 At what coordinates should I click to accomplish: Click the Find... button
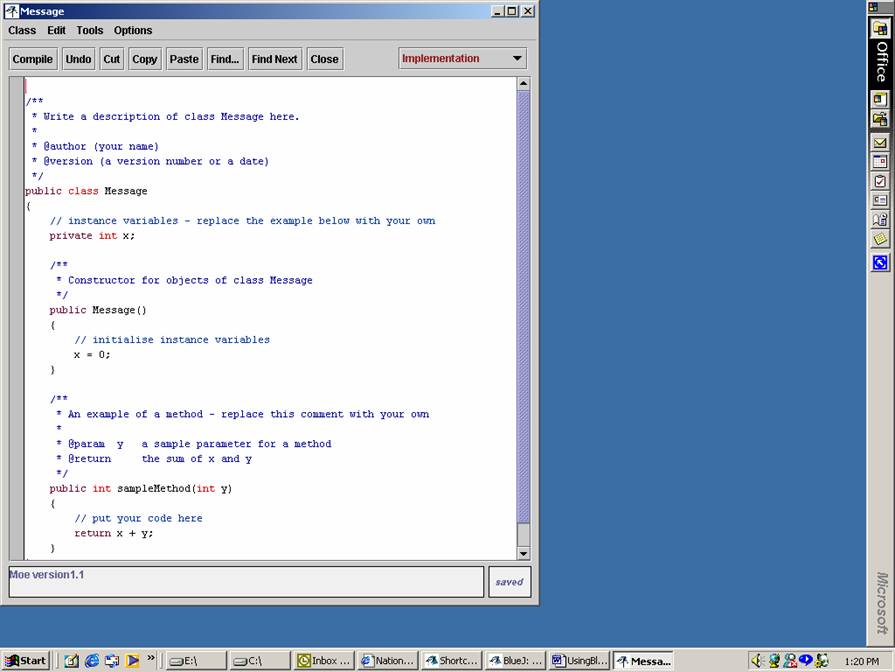tap(225, 59)
